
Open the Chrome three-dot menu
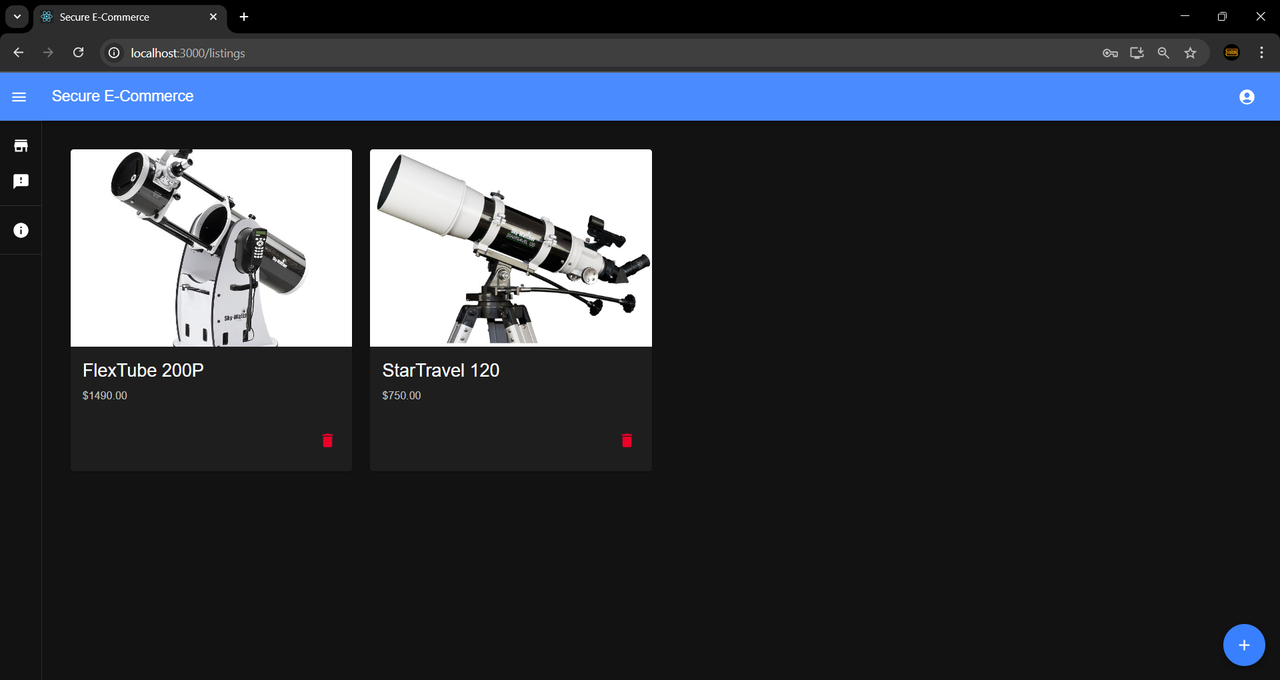tap(1262, 53)
